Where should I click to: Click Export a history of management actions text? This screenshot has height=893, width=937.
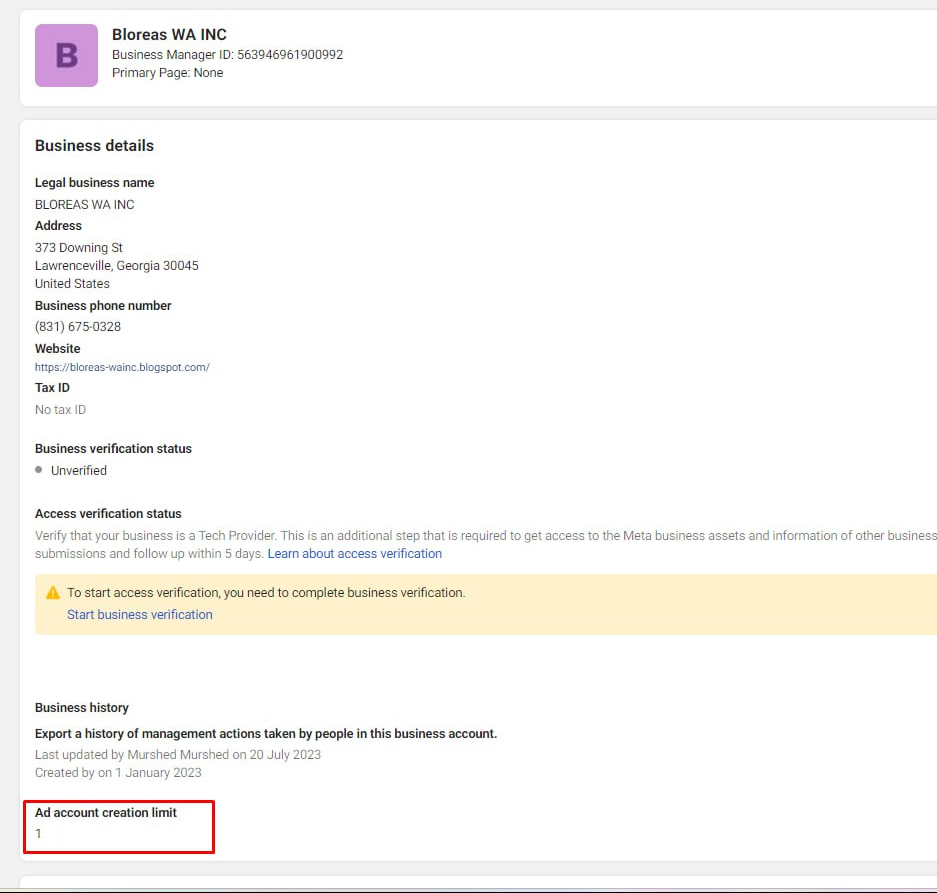point(266,733)
